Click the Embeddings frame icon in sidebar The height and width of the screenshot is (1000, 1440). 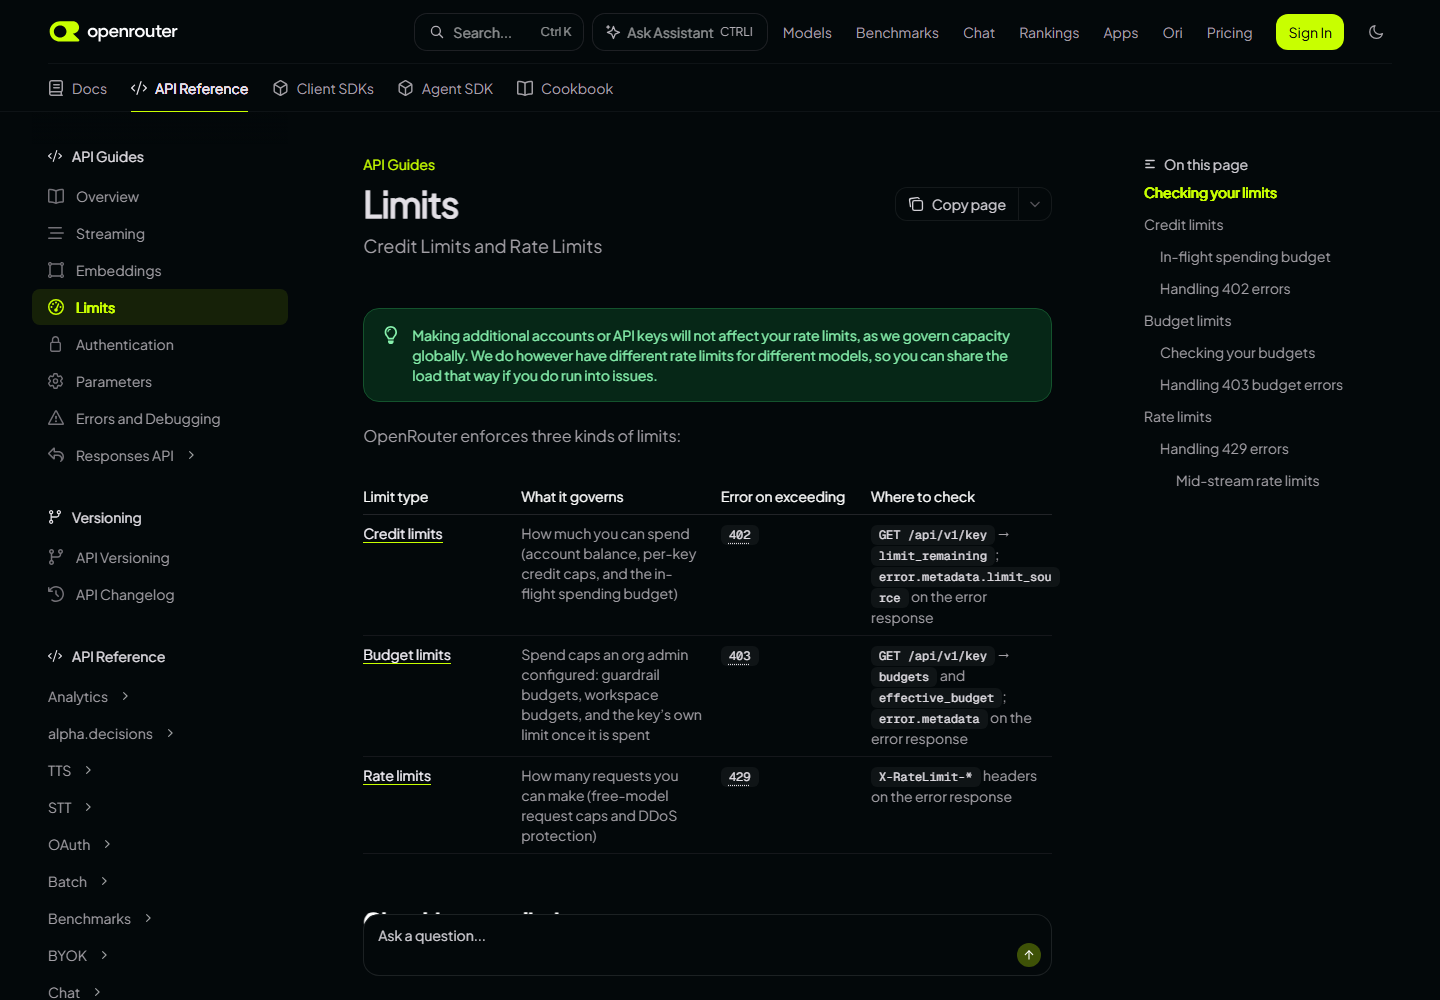(x=56, y=270)
